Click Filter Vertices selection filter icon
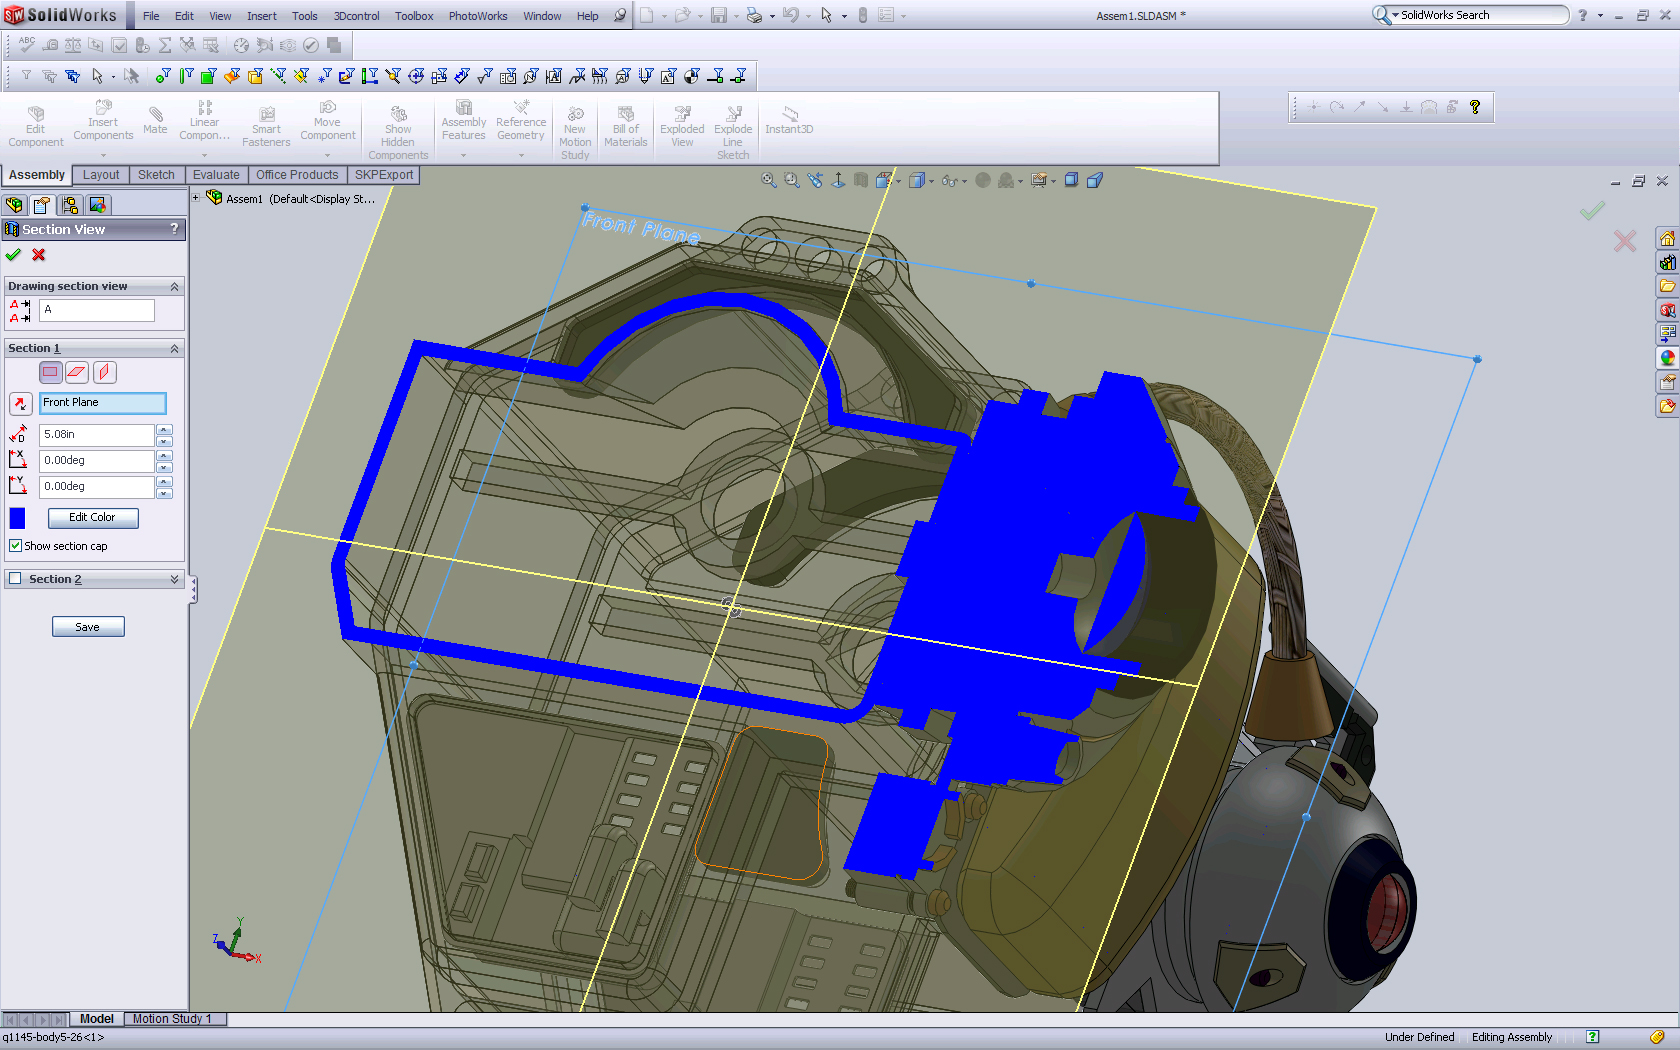The image size is (1680, 1050). [x=162, y=76]
